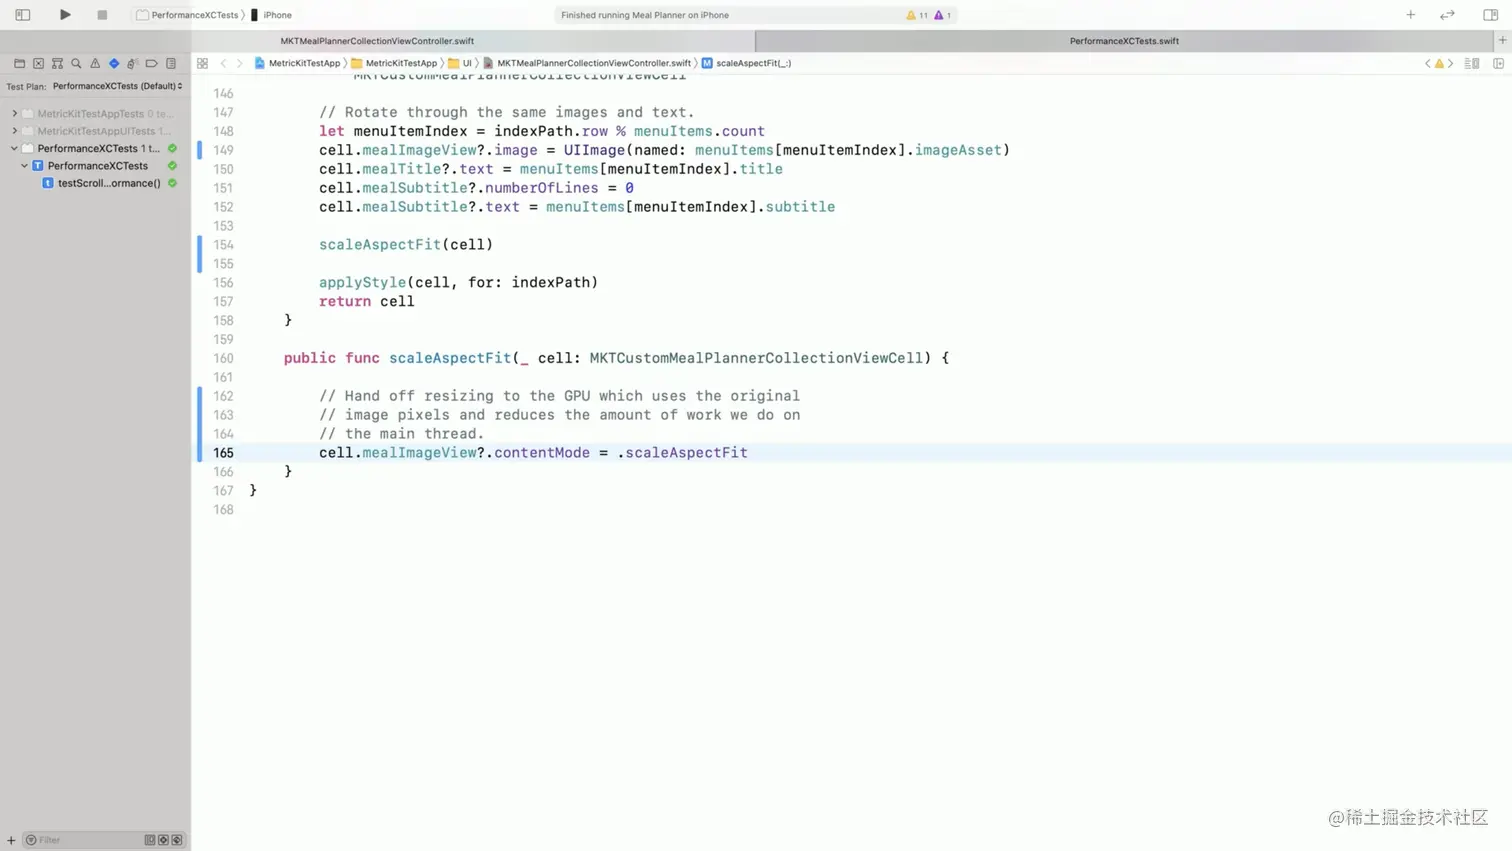Select the PerformanceXCTests class row

(x=96, y=166)
